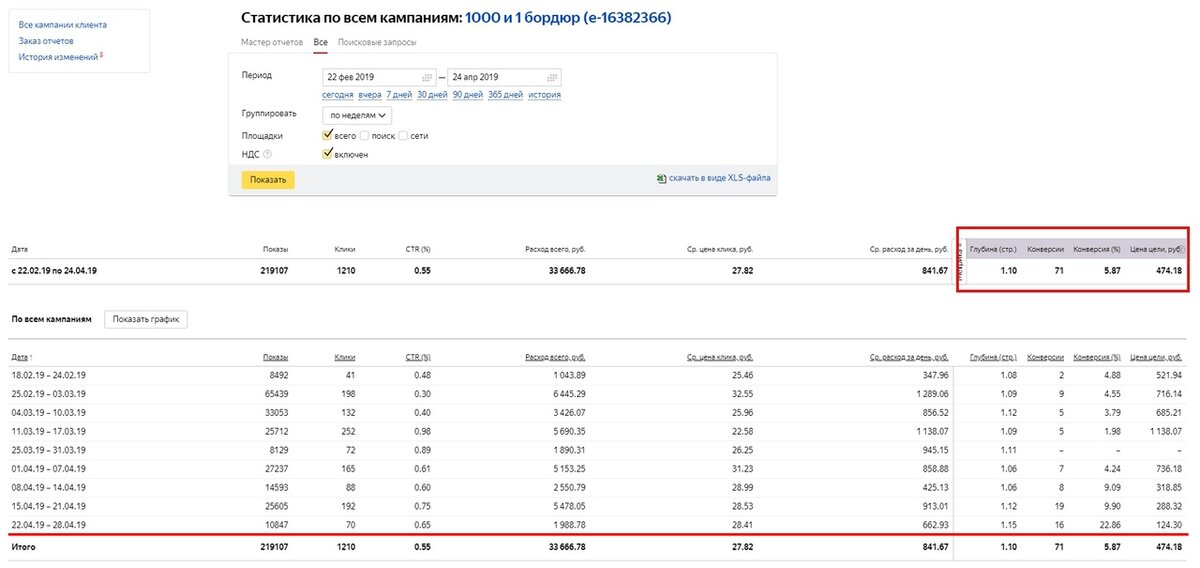
Task: Open campaign link 1000 и 1 бордюр
Action: [568, 18]
